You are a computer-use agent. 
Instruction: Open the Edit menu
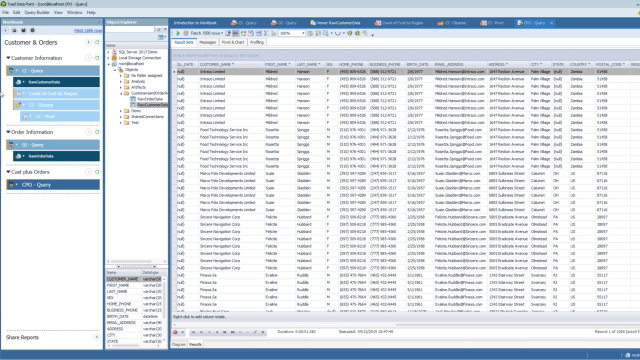(x=16, y=12)
